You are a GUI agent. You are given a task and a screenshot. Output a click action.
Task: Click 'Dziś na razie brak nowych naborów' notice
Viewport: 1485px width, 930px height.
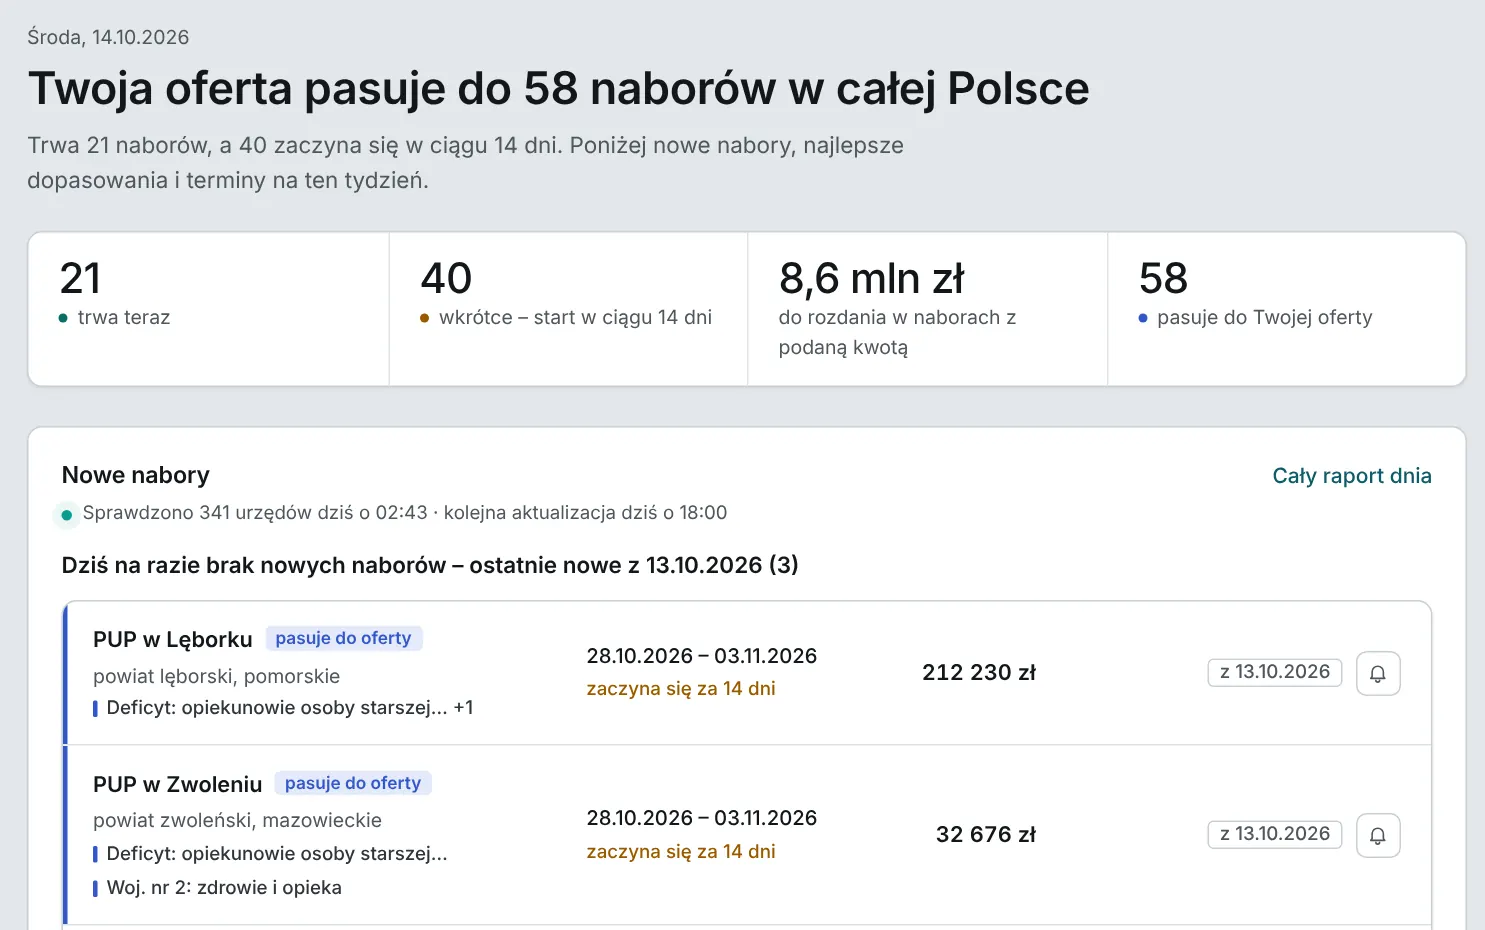[430, 565]
